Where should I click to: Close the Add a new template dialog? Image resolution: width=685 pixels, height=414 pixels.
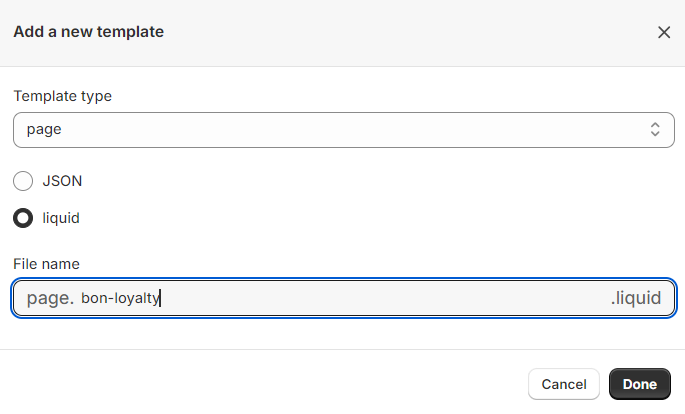664,32
